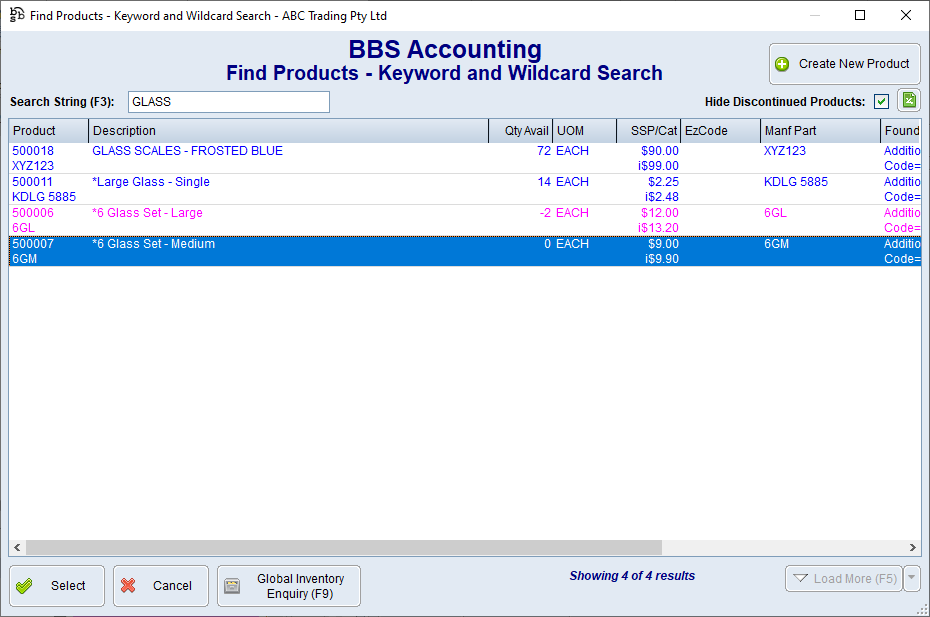Expand the Load More dropdown arrow
Viewport: 930px width, 617px height.
(911, 578)
